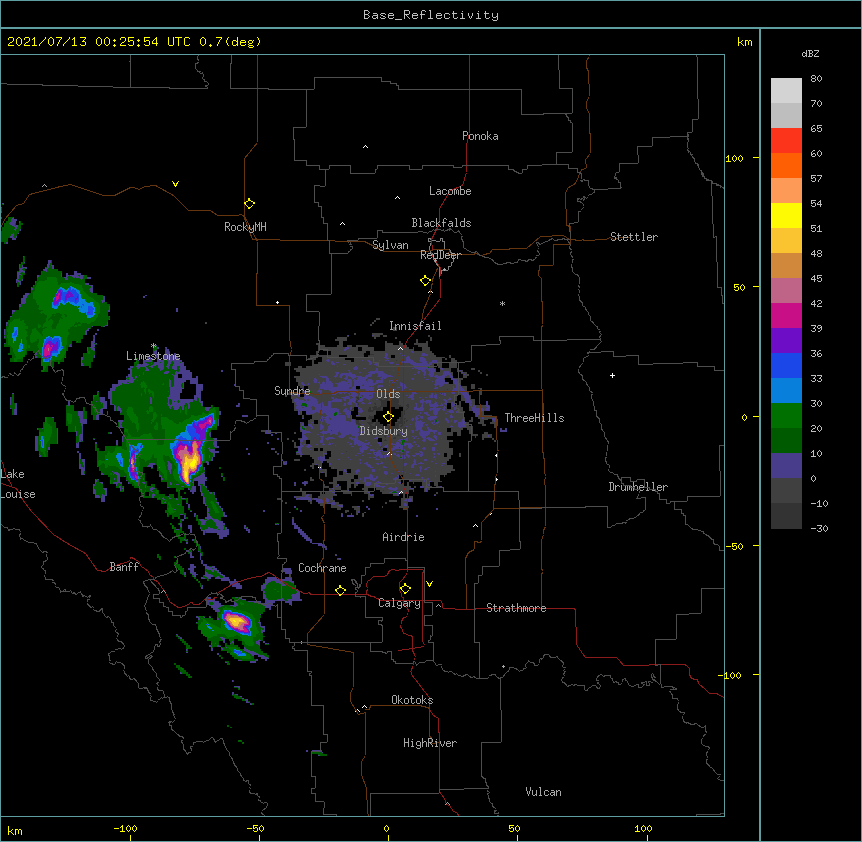Click the white plus marker north of Drumheller
The height and width of the screenshot is (842, 862).
pos(612,375)
